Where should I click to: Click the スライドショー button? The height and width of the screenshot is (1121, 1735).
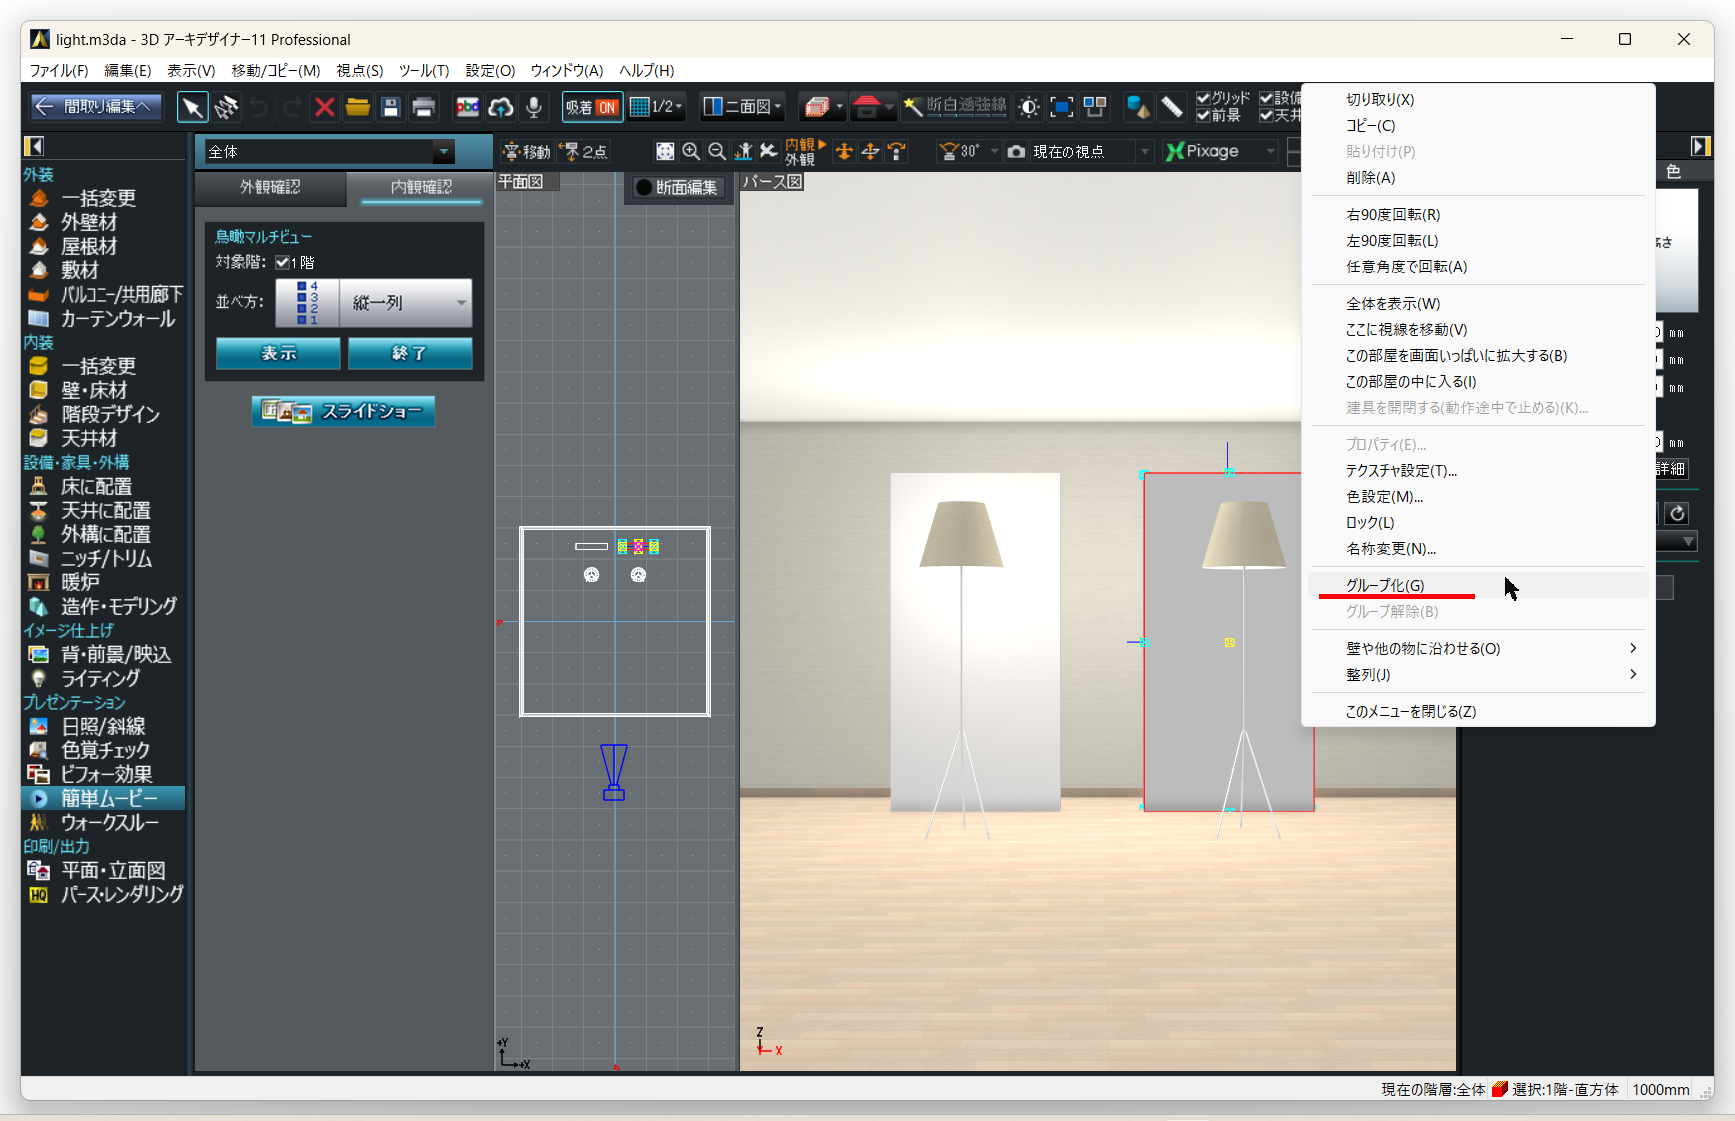[x=343, y=411]
